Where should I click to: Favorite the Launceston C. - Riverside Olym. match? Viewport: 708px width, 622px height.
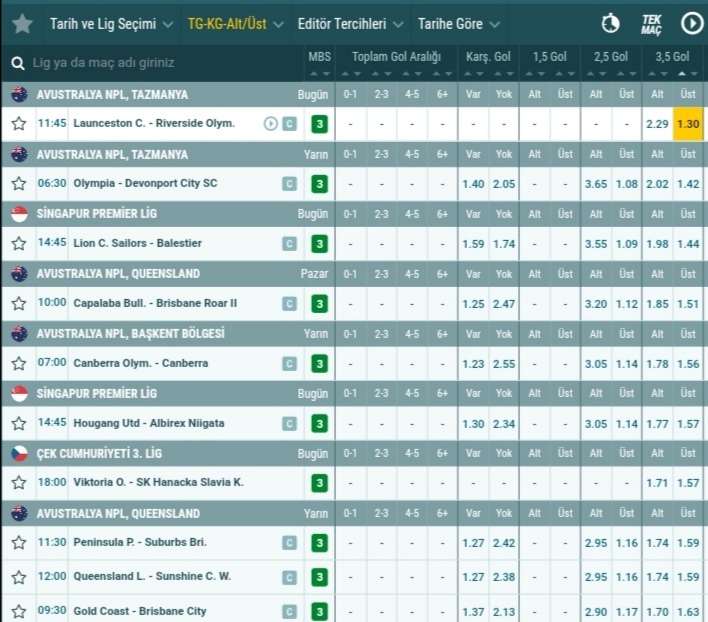[x=19, y=123]
